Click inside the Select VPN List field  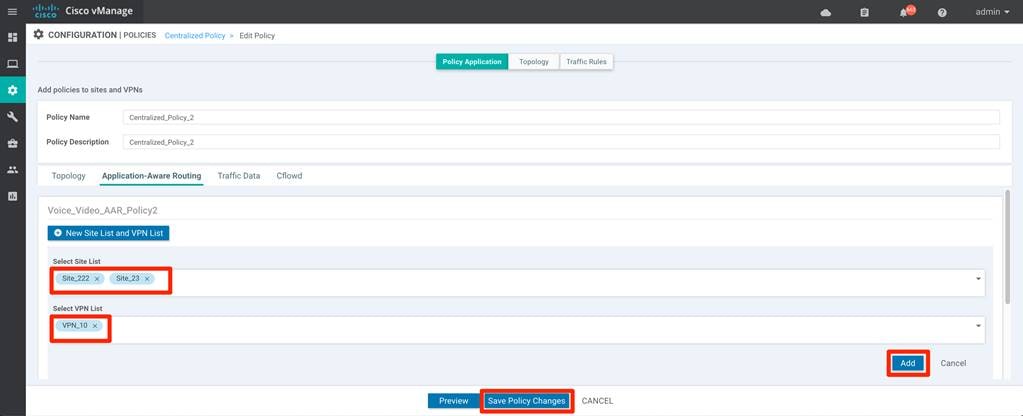tap(519, 330)
